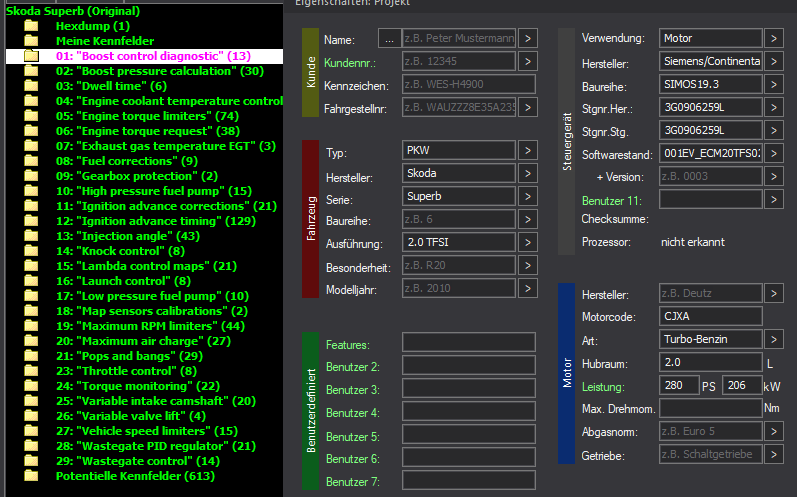Click the kW power field showing 206
This screenshot has height=497, width=797.
pyautogui.click(x=742, y=385)
